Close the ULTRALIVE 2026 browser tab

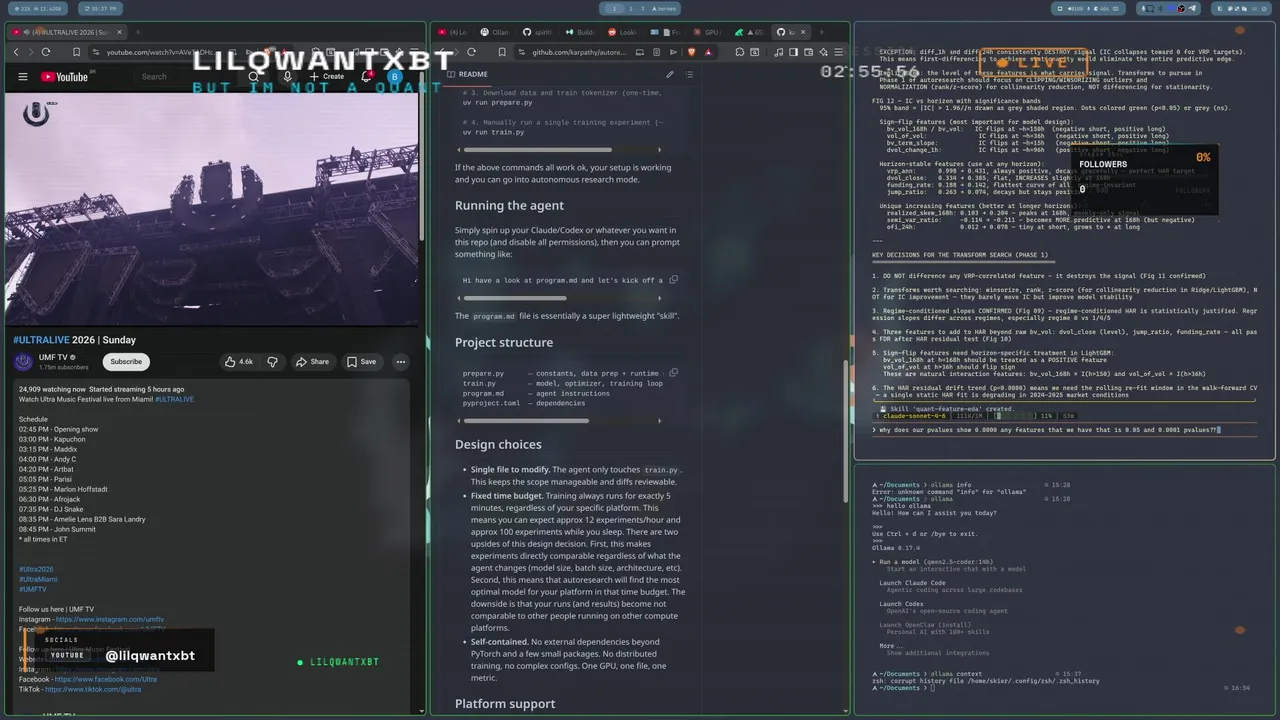tap(121, 32)
